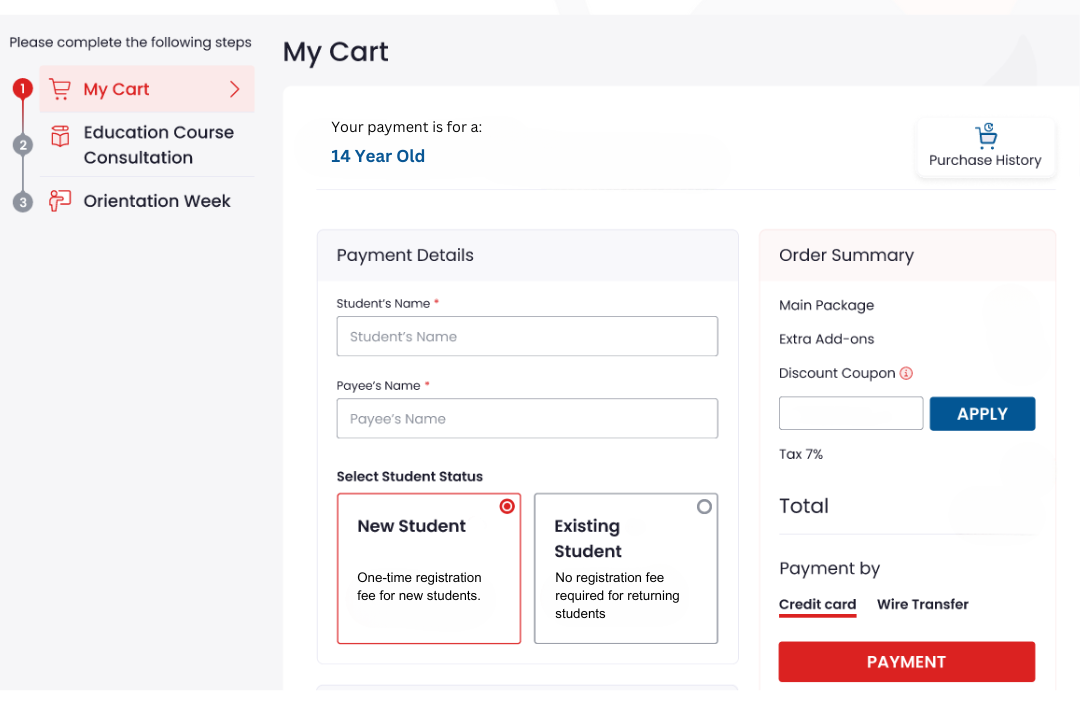This screenshot has width=1080, height=720.
Task: Click the step 3 gray circle marker
Action: click(23, 202)
